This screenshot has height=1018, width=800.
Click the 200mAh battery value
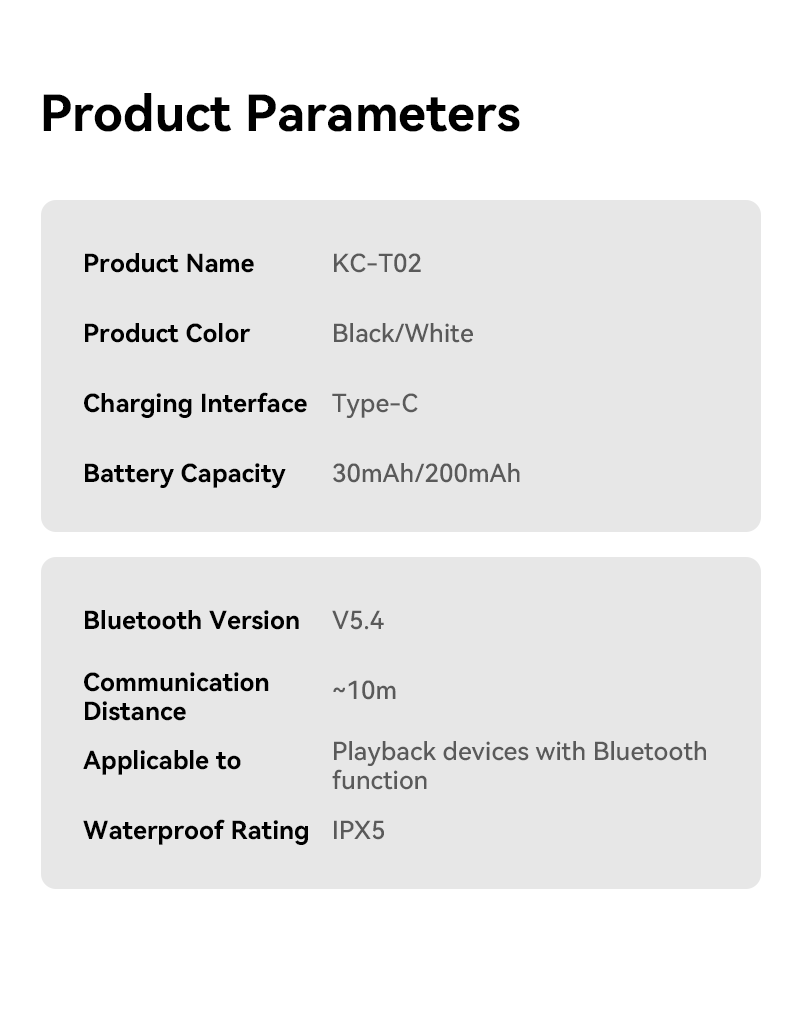coord(473,474)
